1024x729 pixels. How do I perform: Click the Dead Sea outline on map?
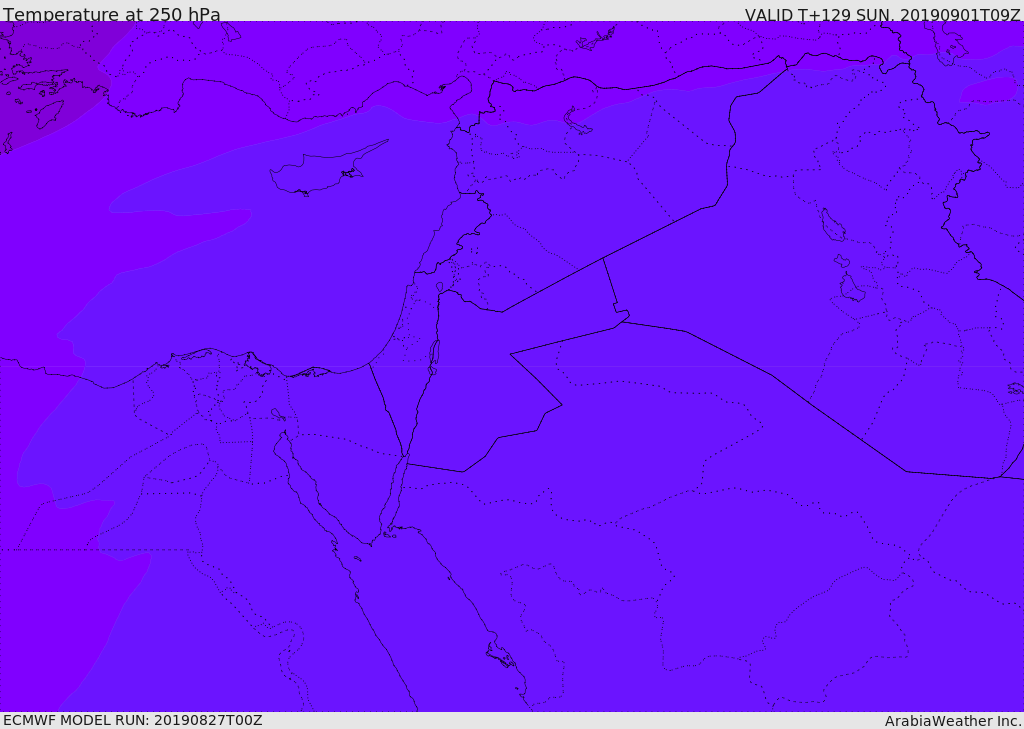(x=433, y=357)
